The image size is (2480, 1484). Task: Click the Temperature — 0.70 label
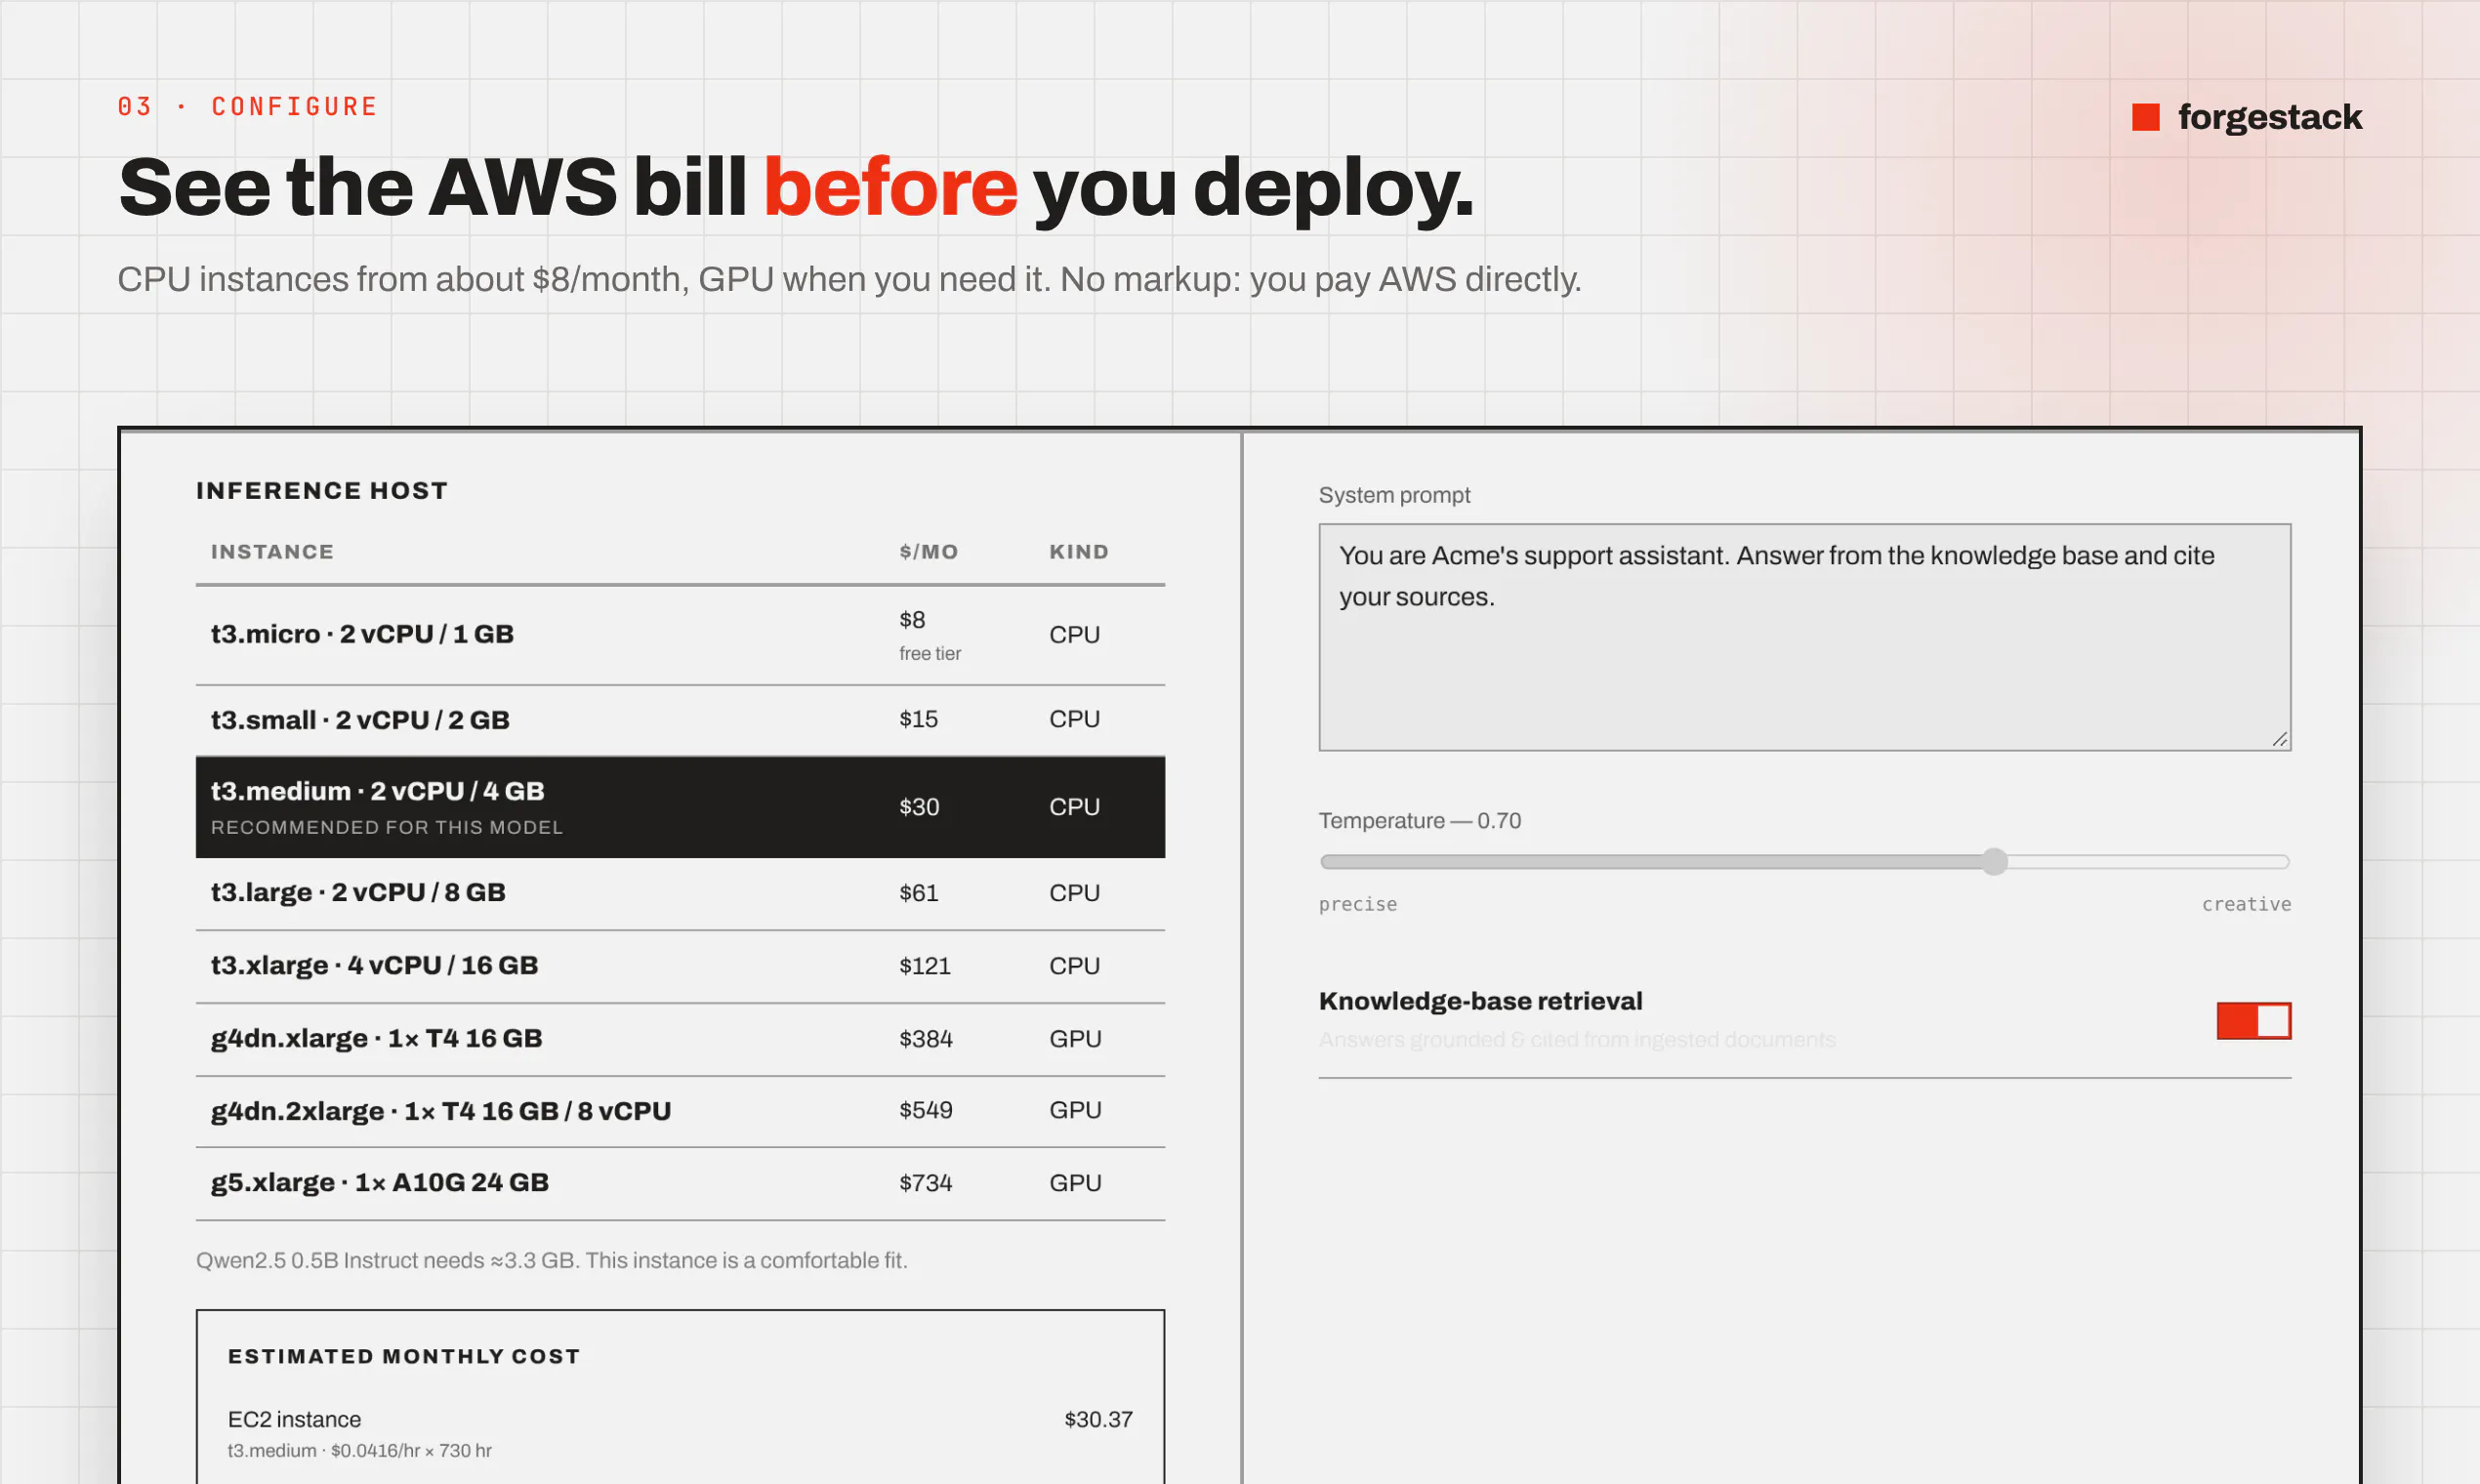point(1419,820)
